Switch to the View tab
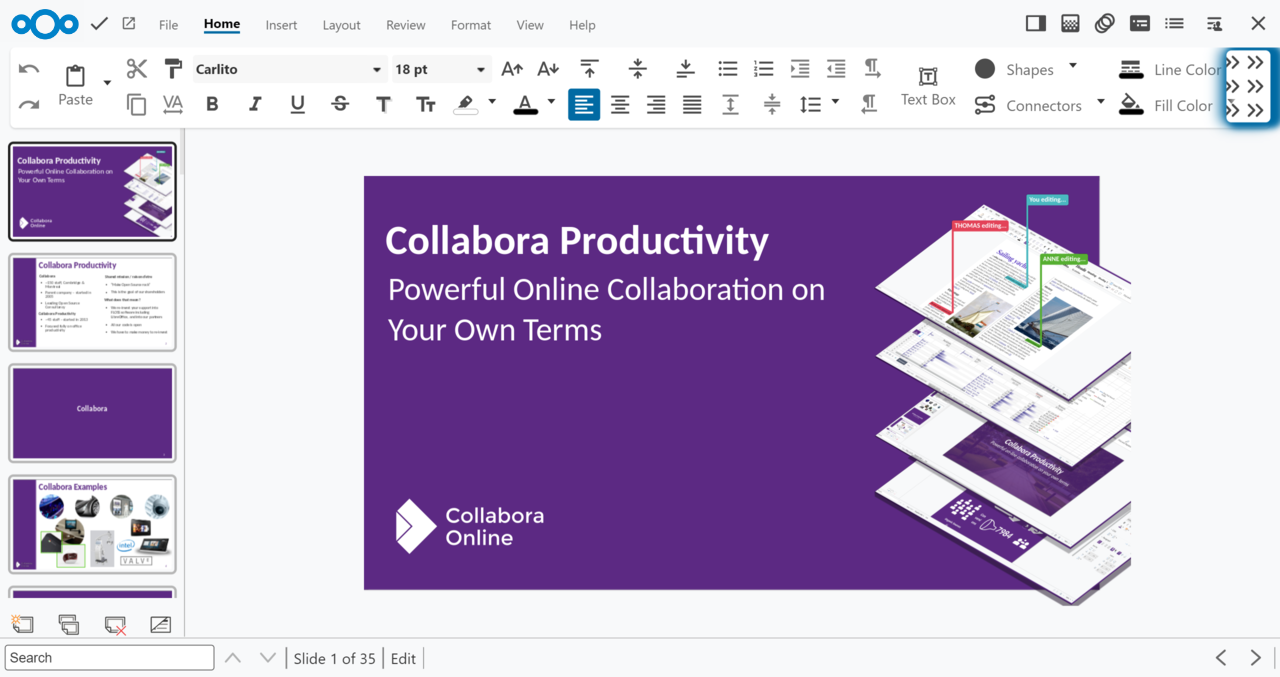Viewport: 1280px width, 677px height. click(x=530, y=25)
